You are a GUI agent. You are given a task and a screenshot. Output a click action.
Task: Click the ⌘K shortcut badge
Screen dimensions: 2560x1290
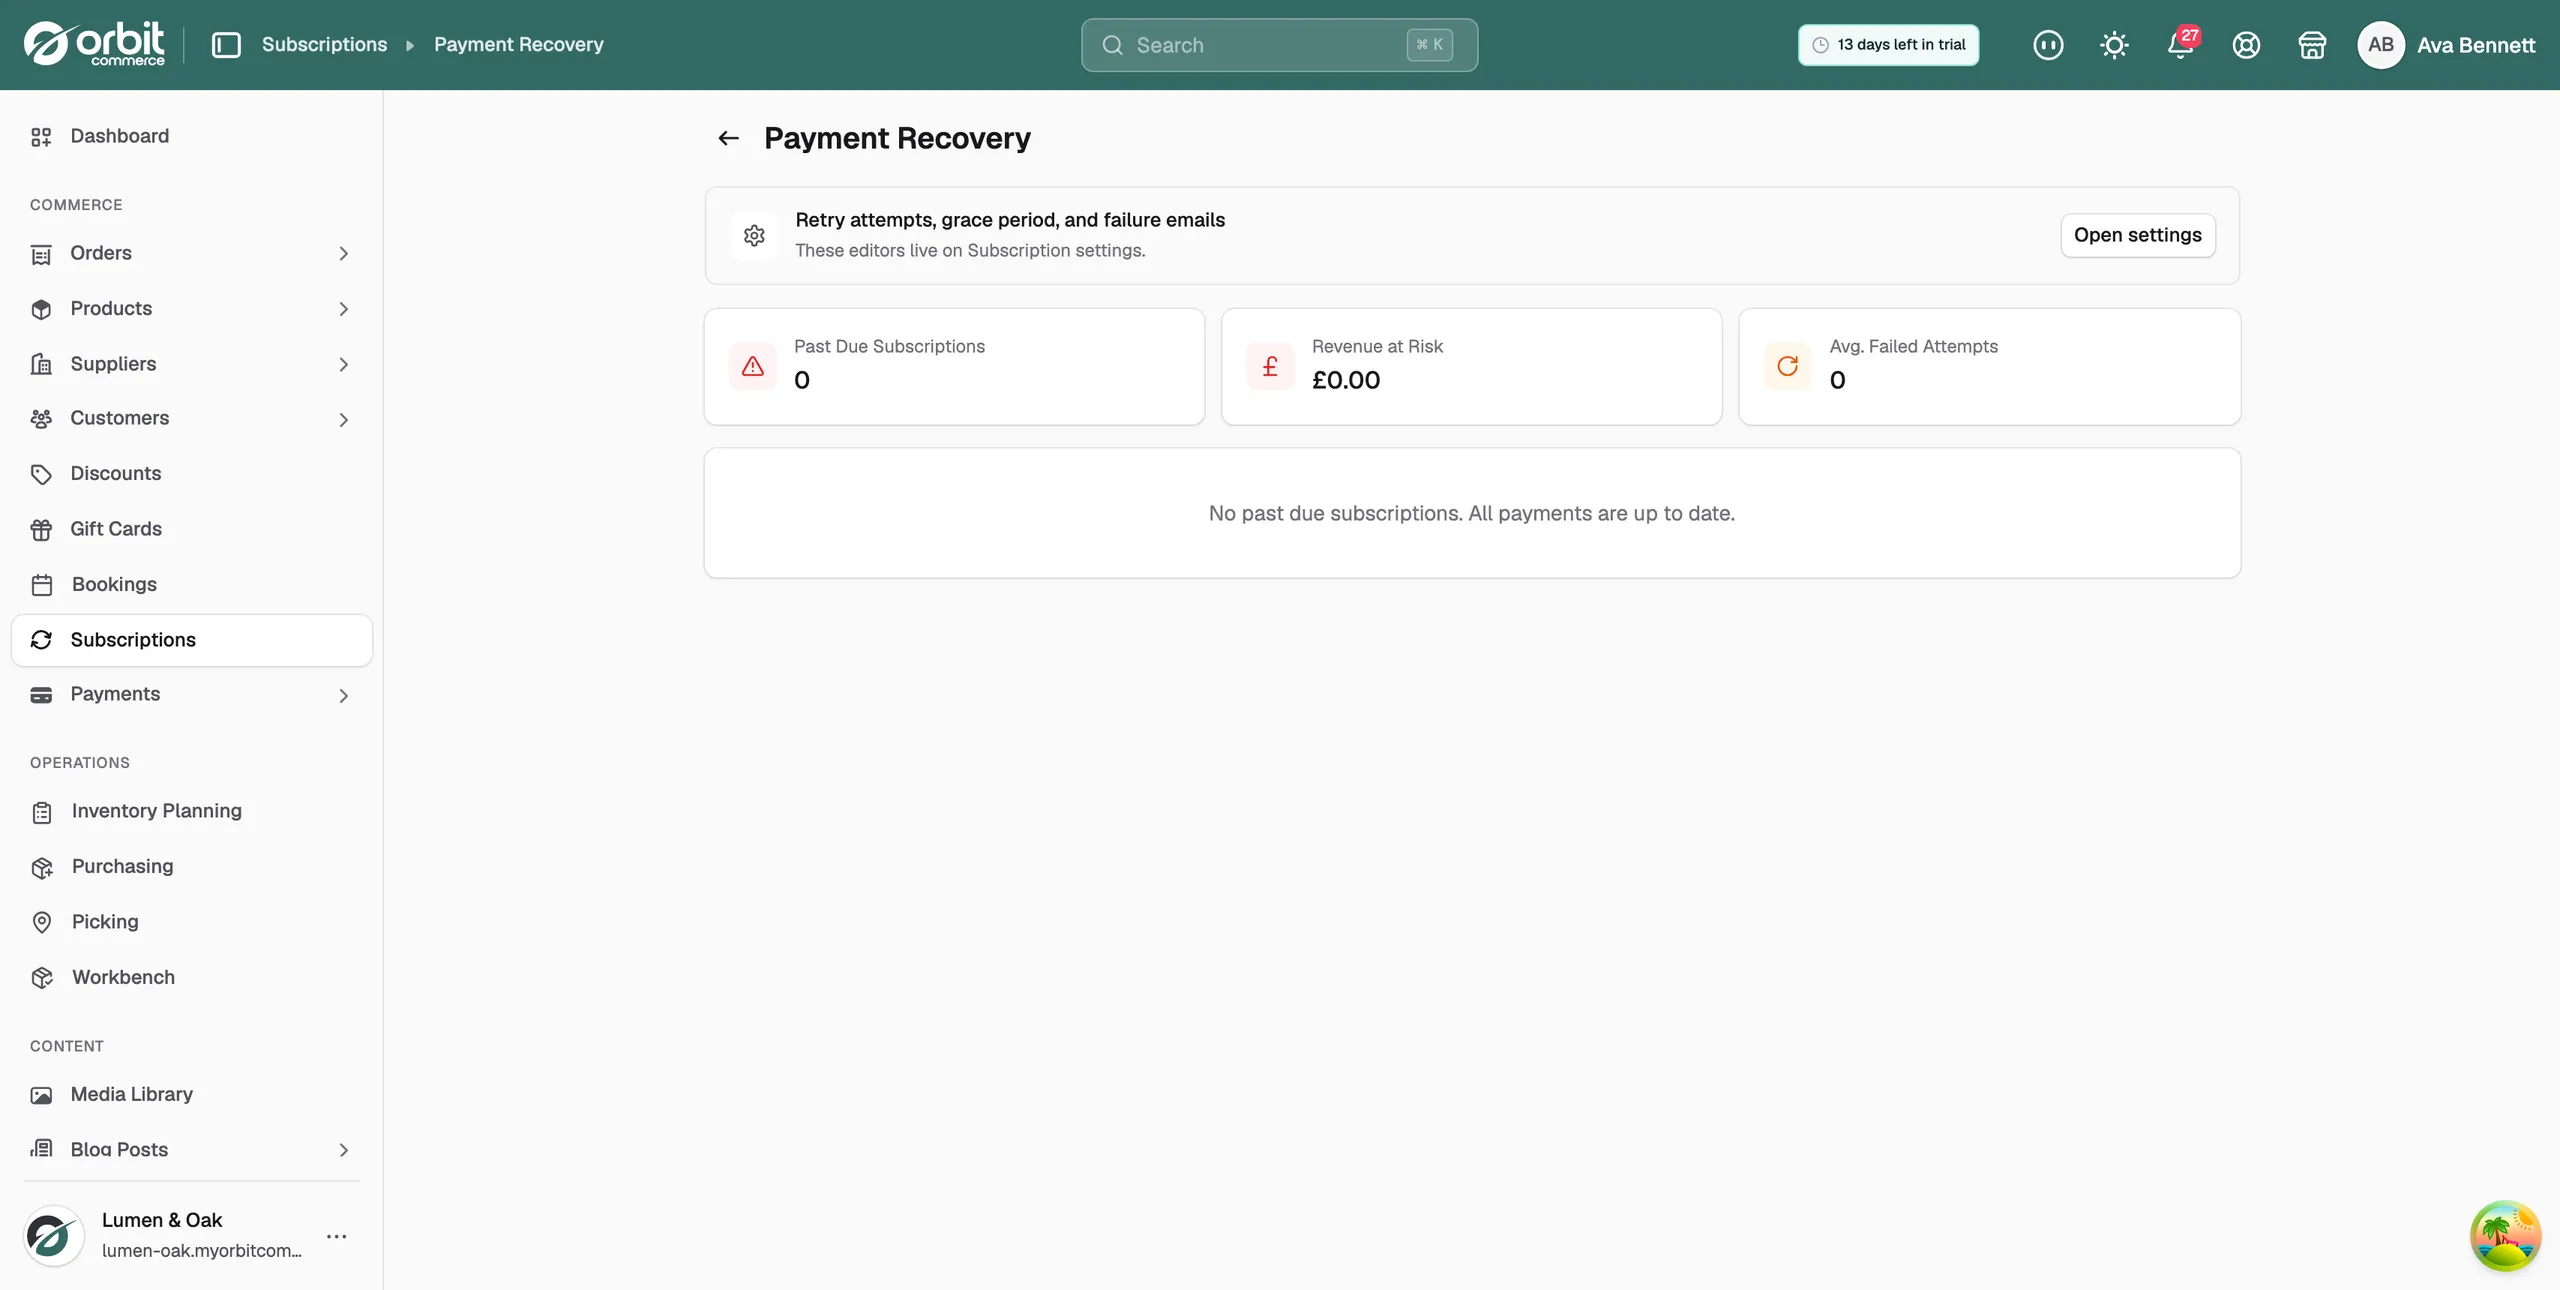click(x=1429, y=45)
